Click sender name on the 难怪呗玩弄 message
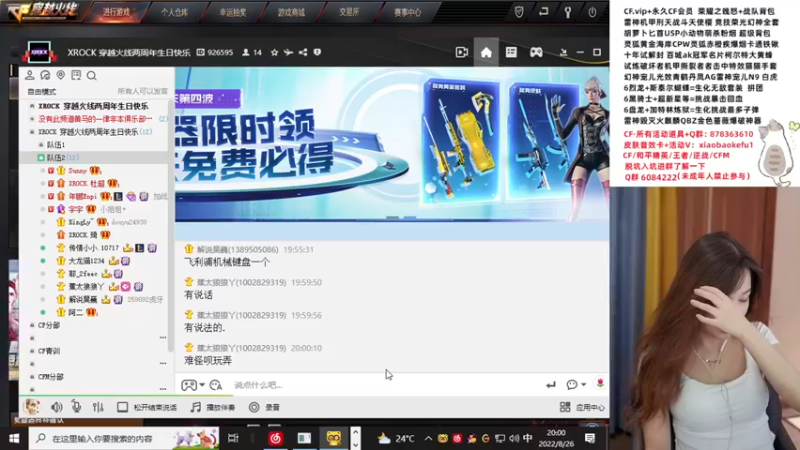 [242, 348]
